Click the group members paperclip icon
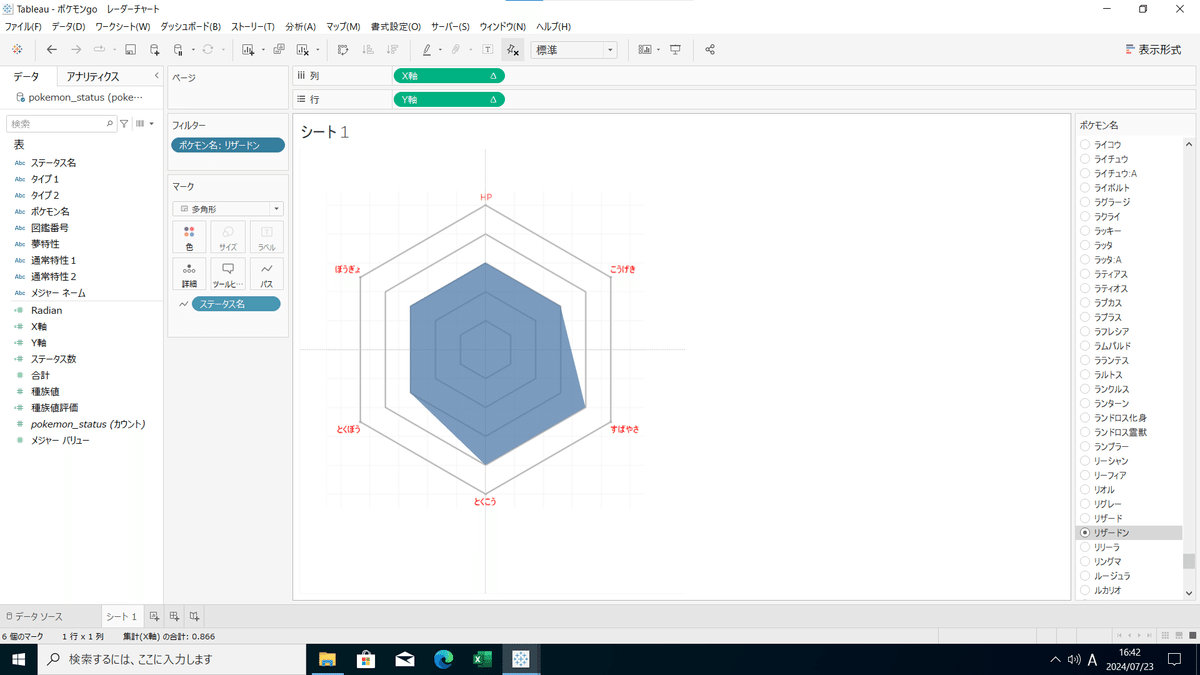 click(456, 49)
